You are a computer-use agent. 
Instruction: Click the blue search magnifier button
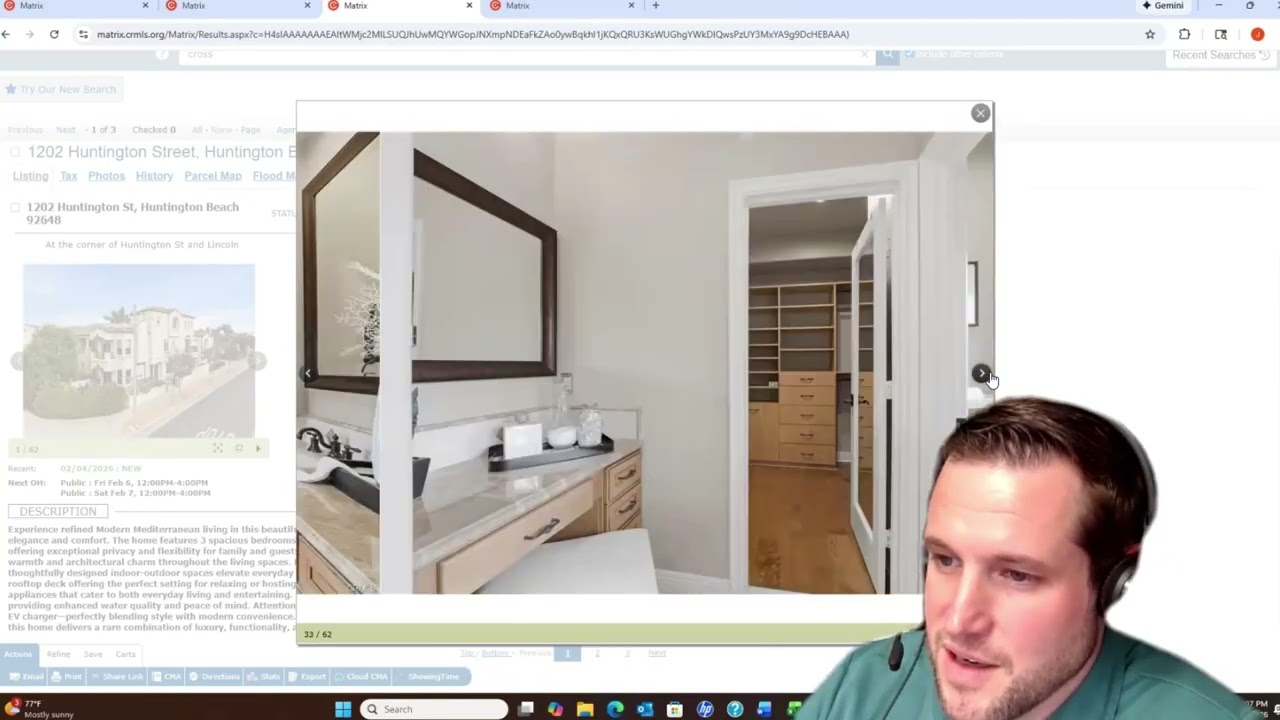point(887,55)
